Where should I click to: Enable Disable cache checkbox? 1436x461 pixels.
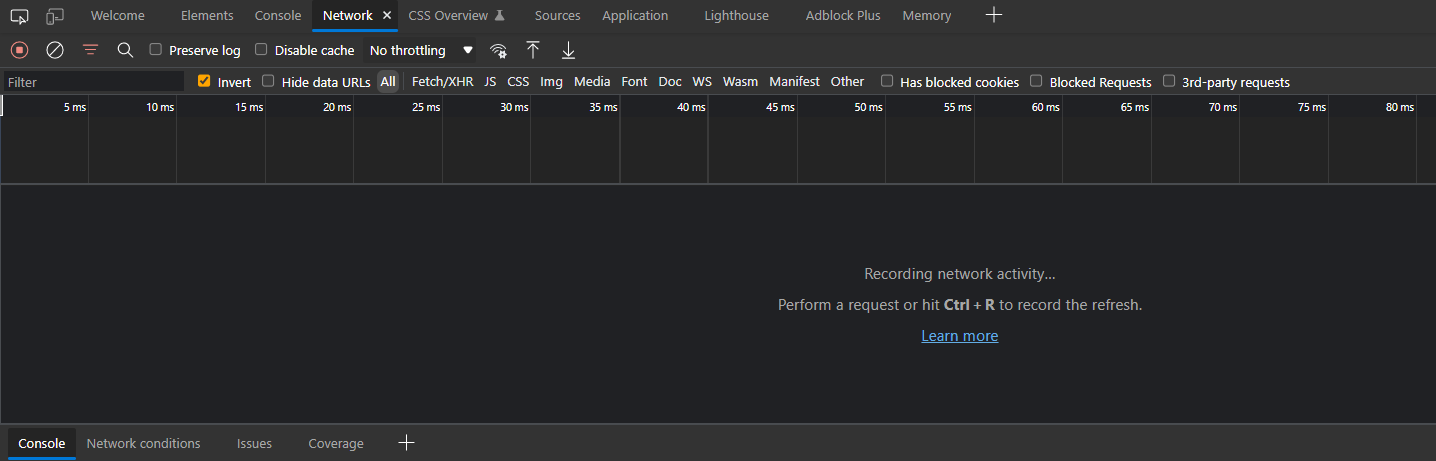[x=261, y=49]
